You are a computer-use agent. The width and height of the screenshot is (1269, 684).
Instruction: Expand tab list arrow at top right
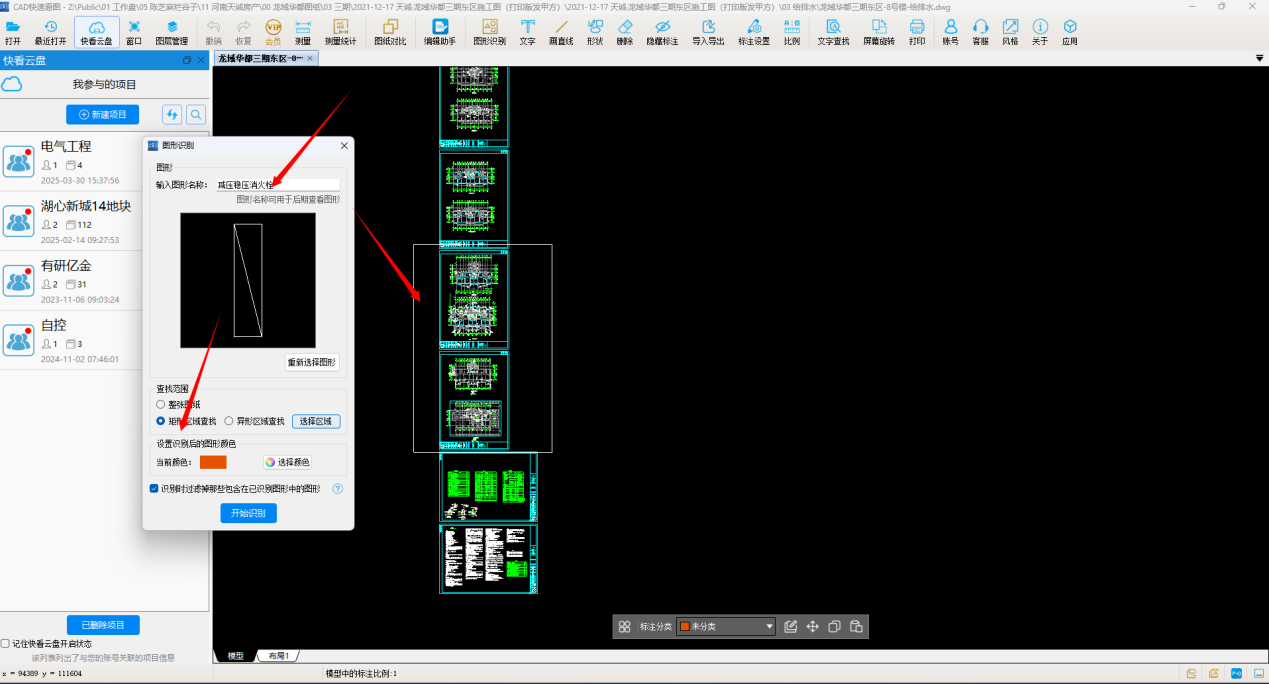tap(1259, 59)
